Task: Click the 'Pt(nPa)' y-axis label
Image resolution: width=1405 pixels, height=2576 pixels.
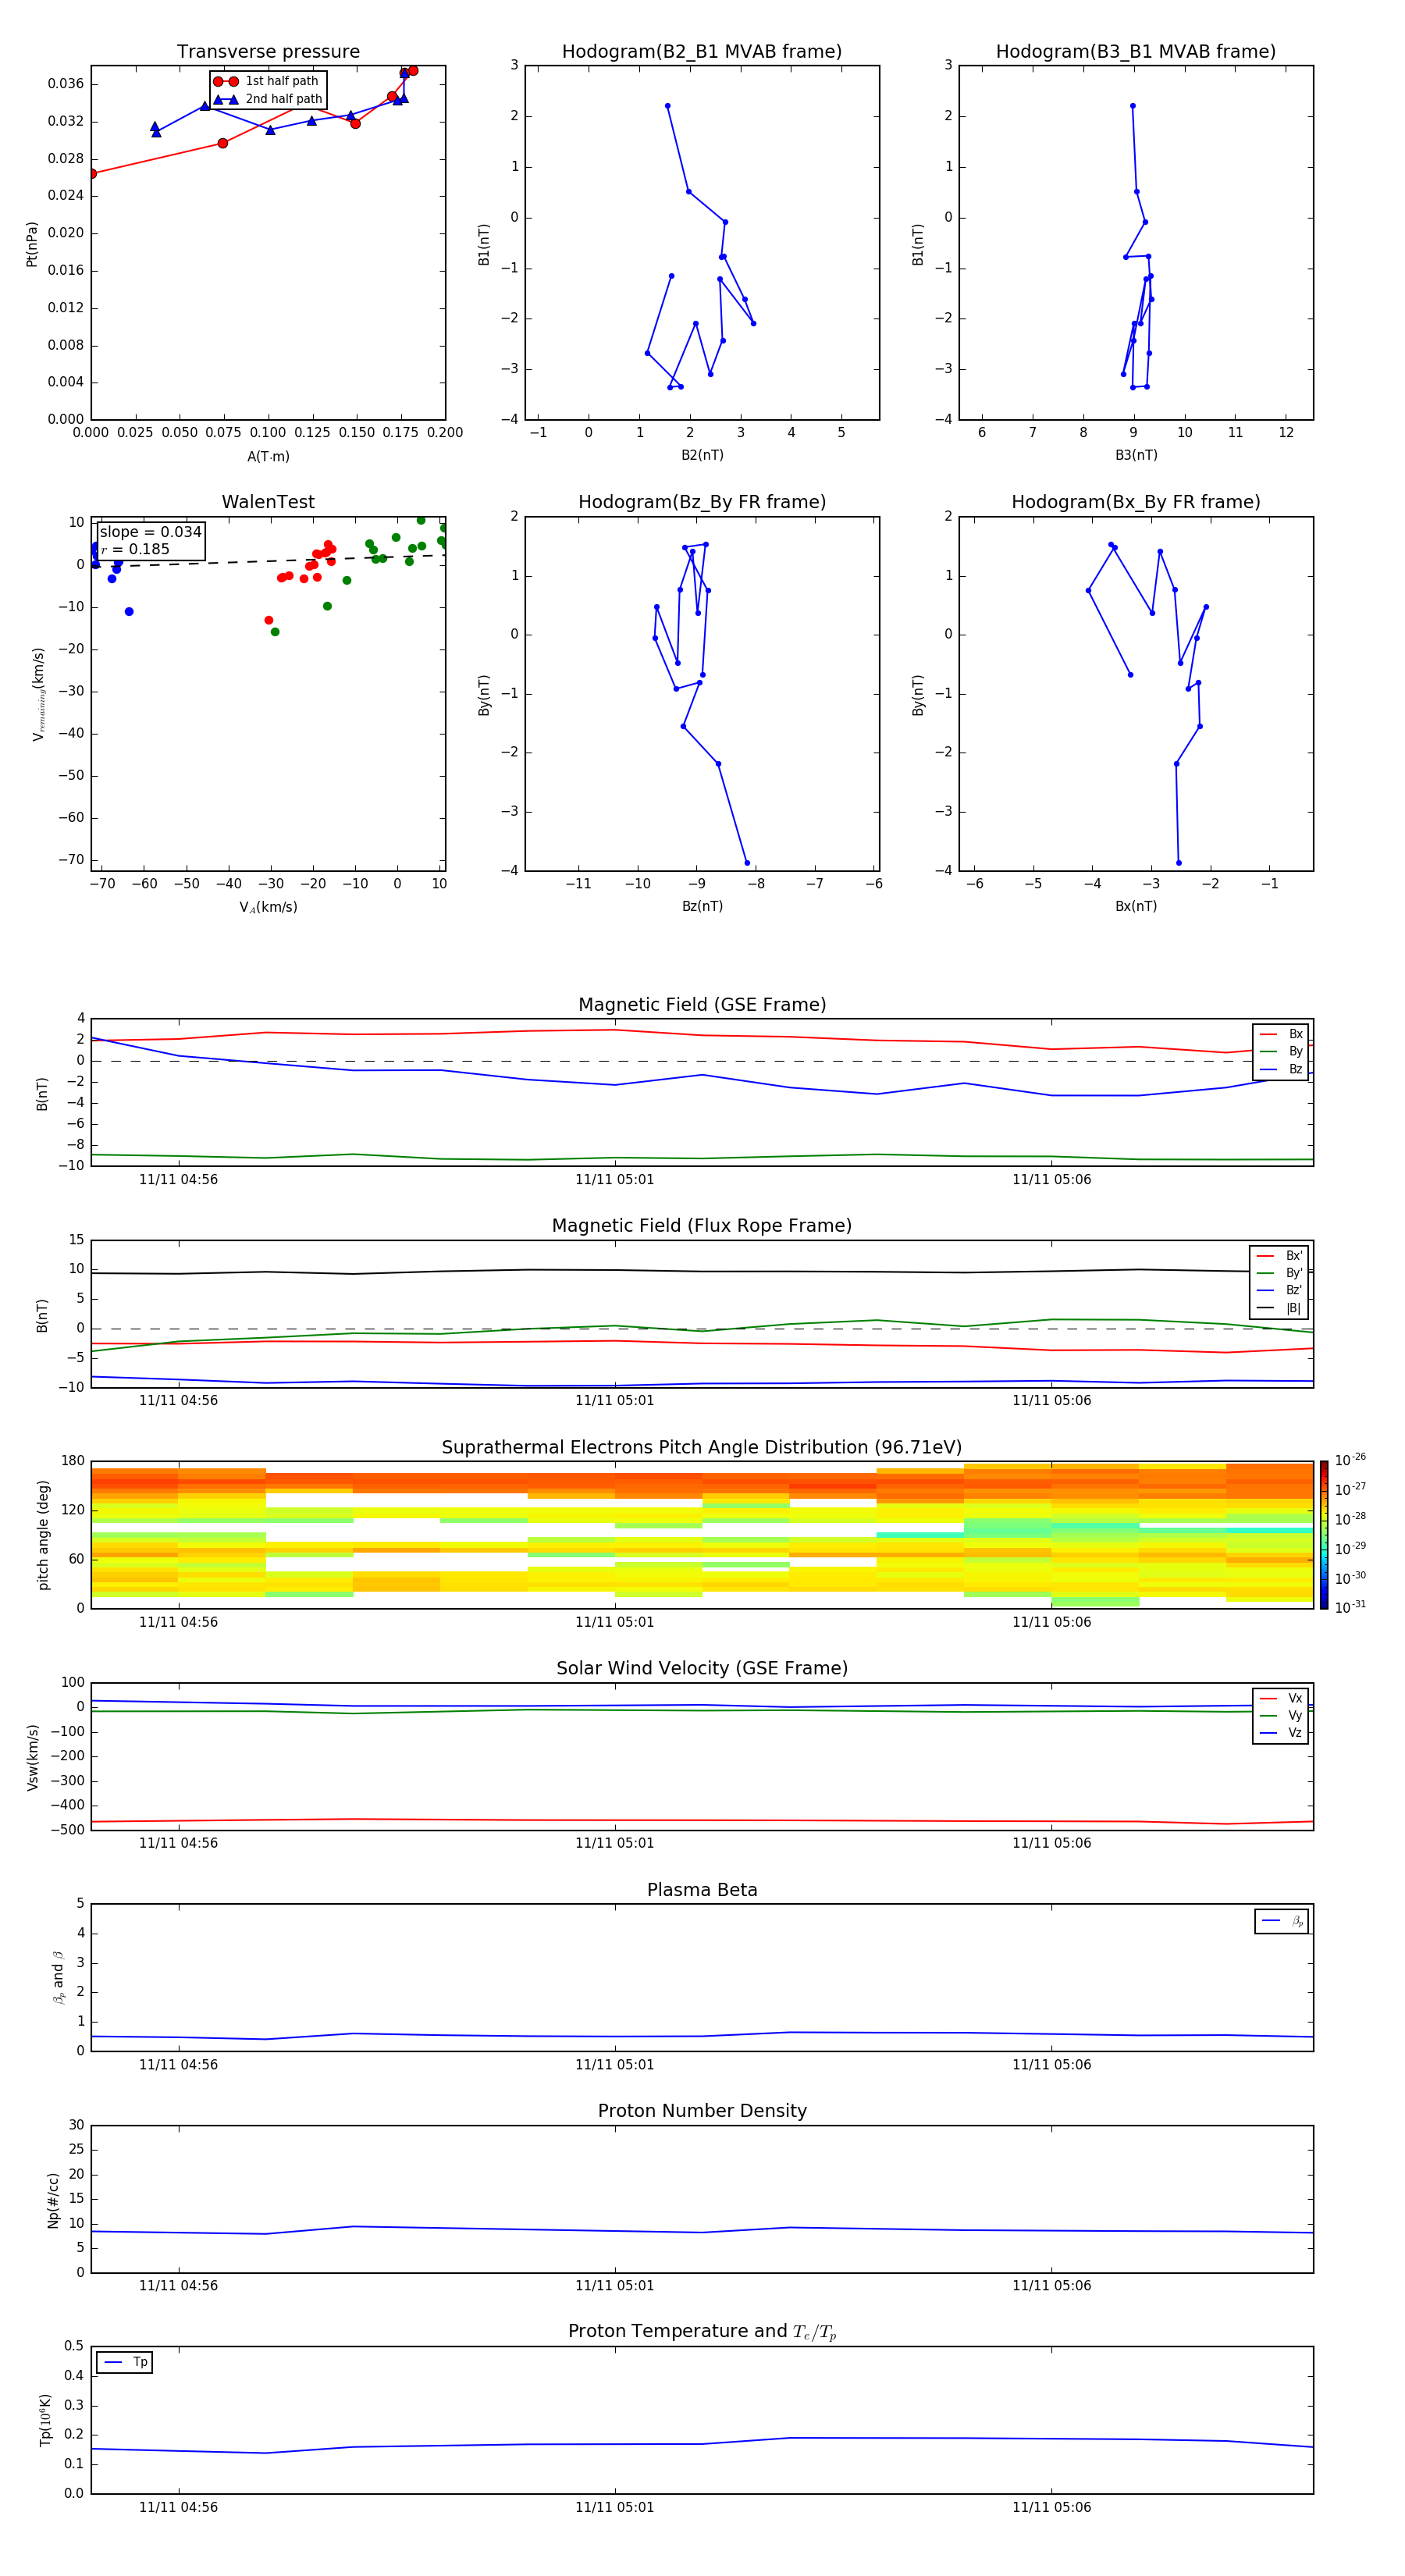Action: click(x=31, y=244)
